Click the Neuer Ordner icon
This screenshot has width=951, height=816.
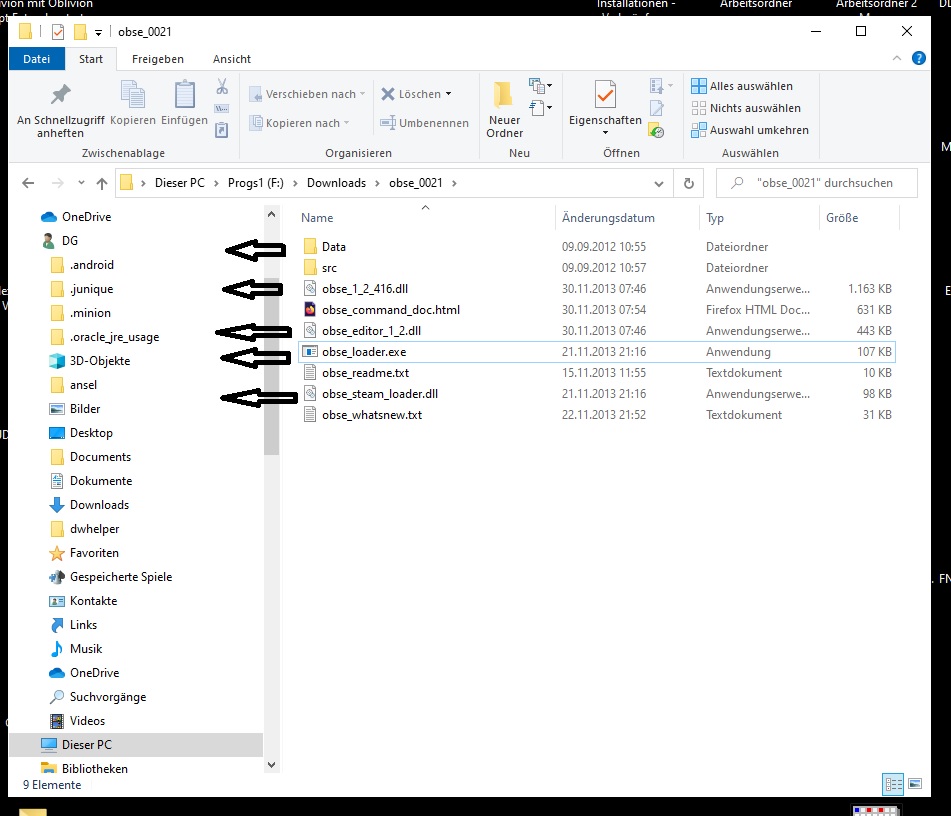(504, 96)
